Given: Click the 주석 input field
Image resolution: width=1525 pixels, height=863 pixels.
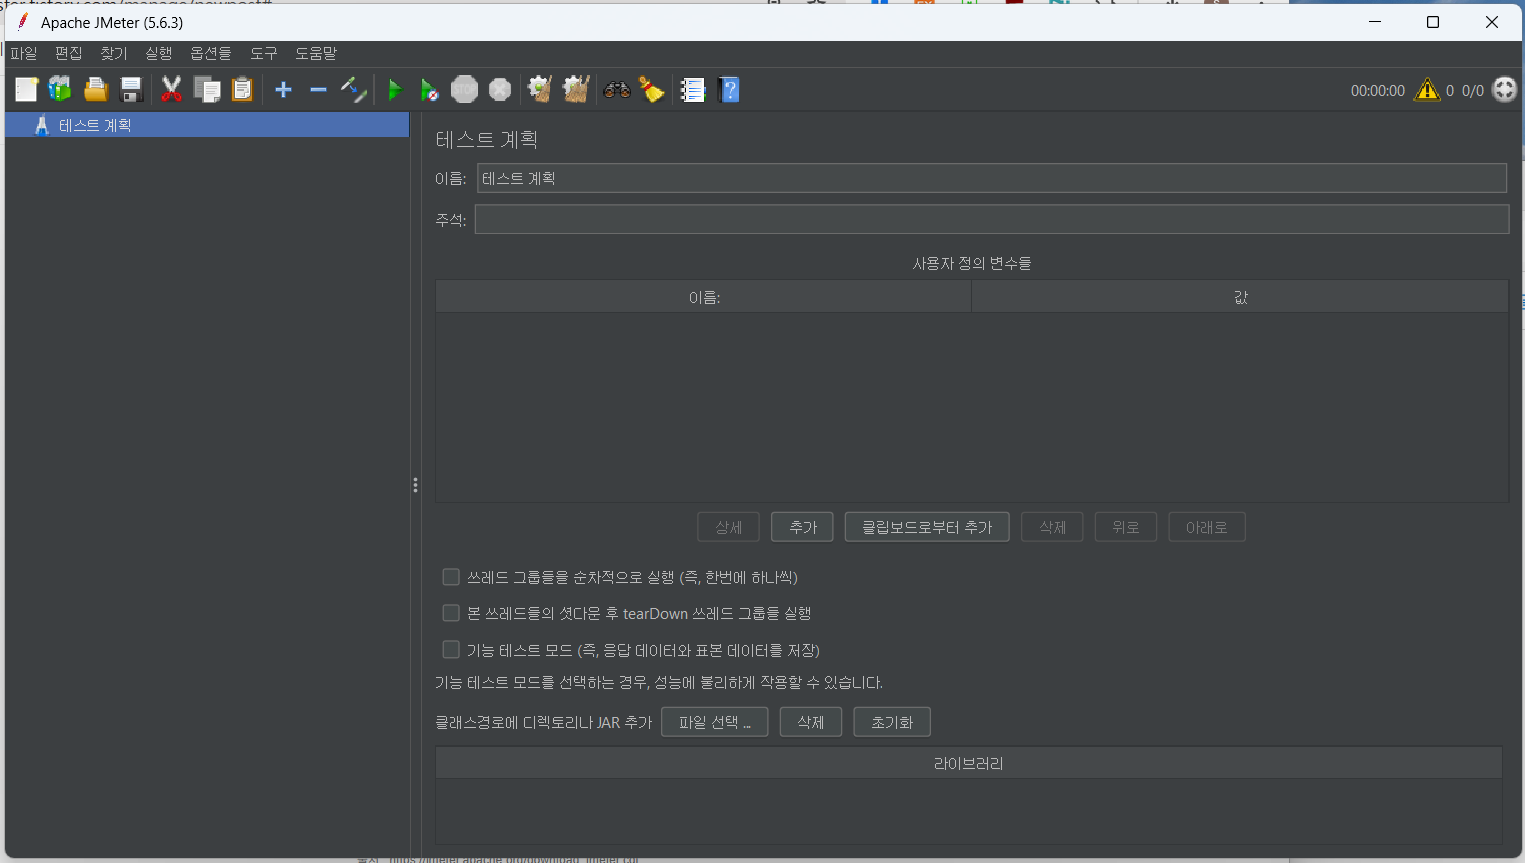Looking at the screenshot, I should [992, 220].
